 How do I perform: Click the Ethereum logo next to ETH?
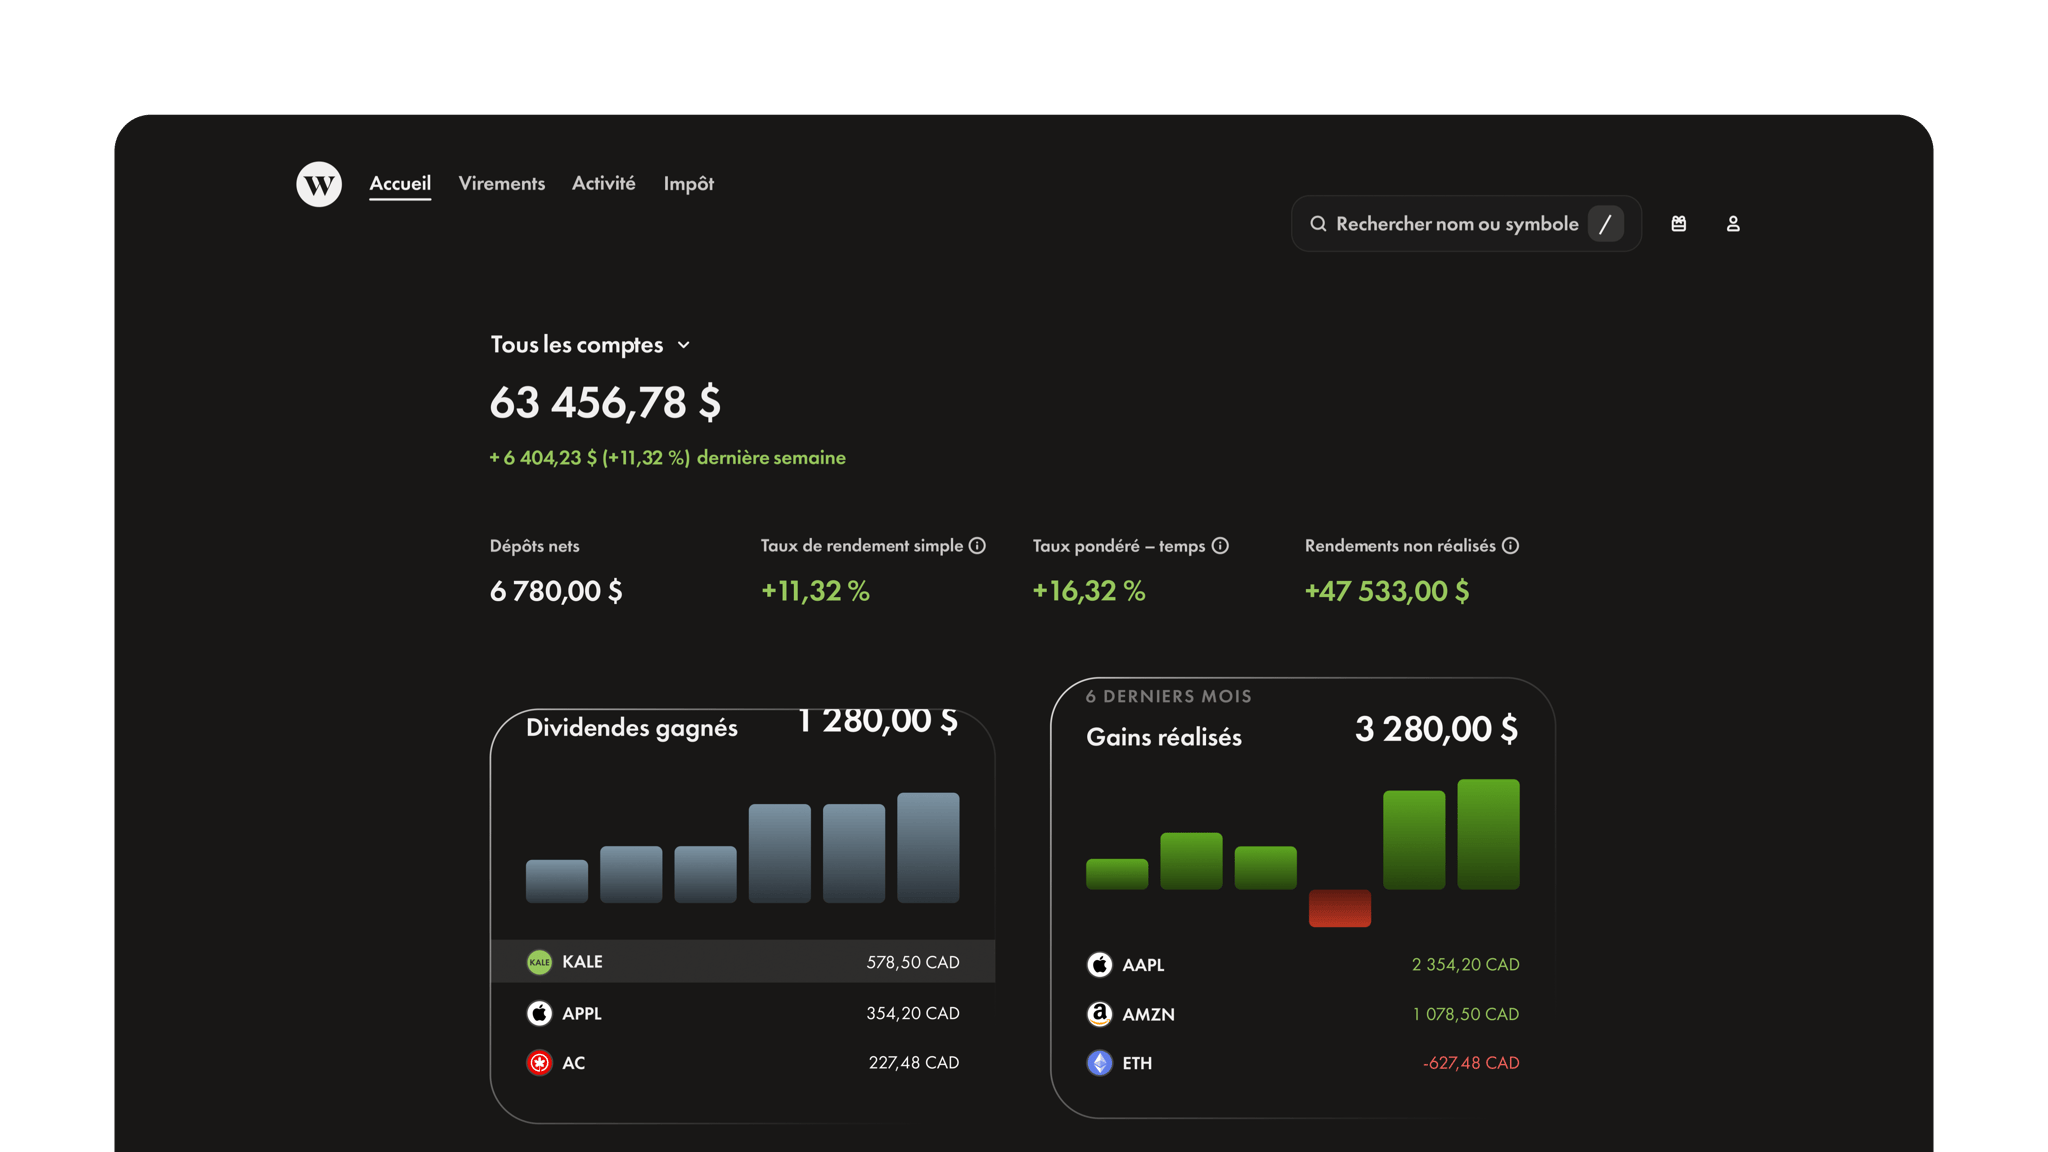1099,1063
